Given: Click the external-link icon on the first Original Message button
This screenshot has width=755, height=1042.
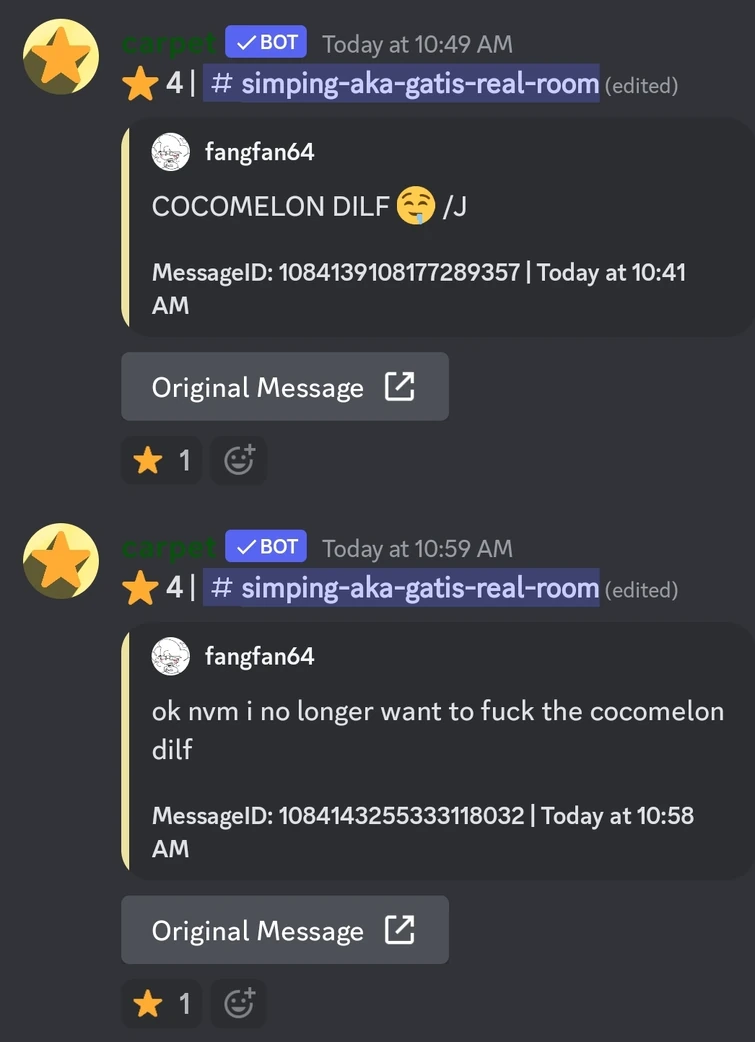Looking at the screenshot, I should tap(400, 387).
